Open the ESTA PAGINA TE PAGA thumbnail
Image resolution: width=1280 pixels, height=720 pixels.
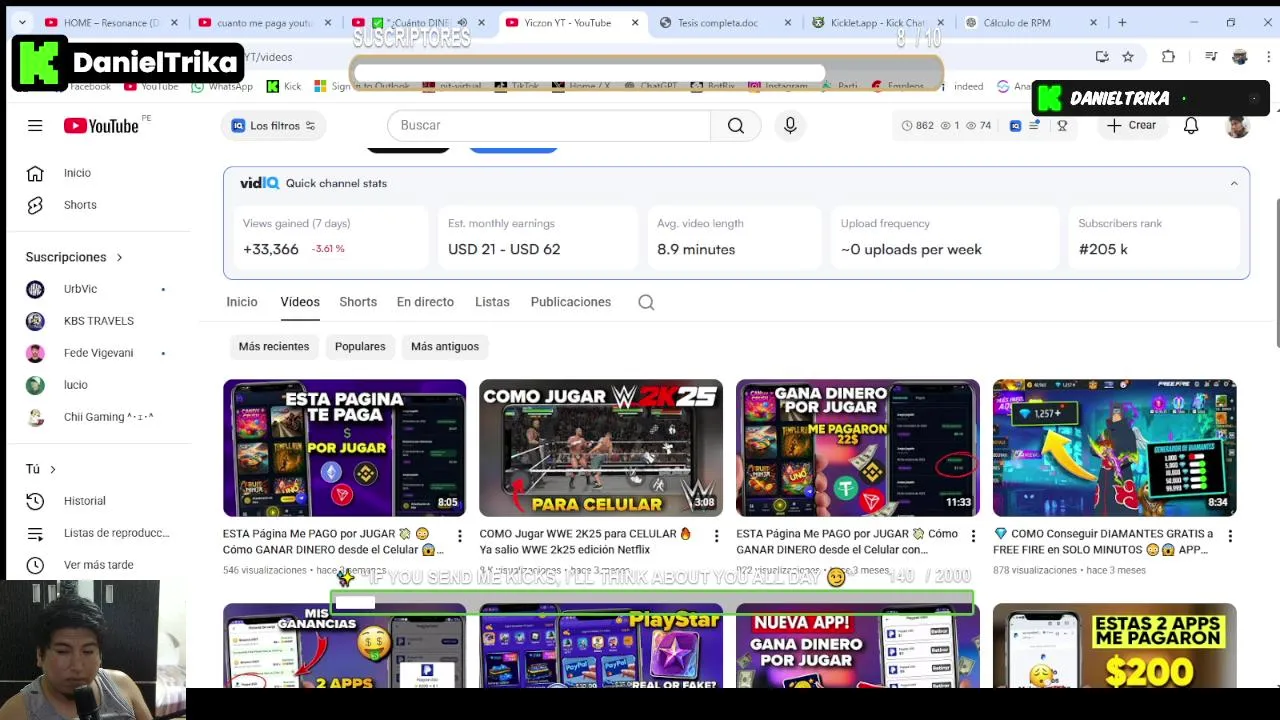pos(344,448)
